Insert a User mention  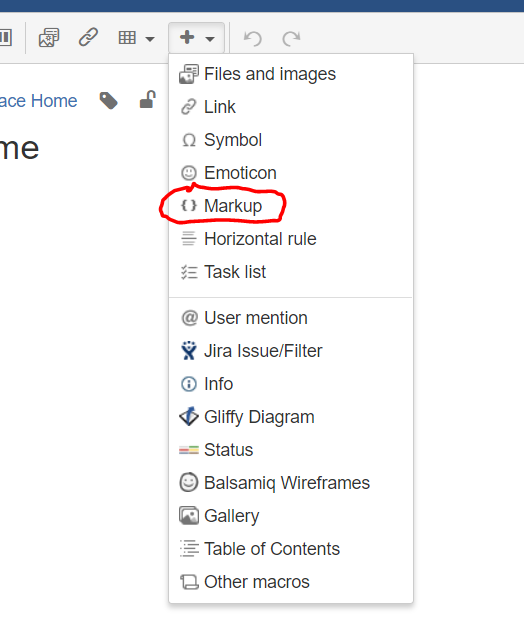[291, 318]
